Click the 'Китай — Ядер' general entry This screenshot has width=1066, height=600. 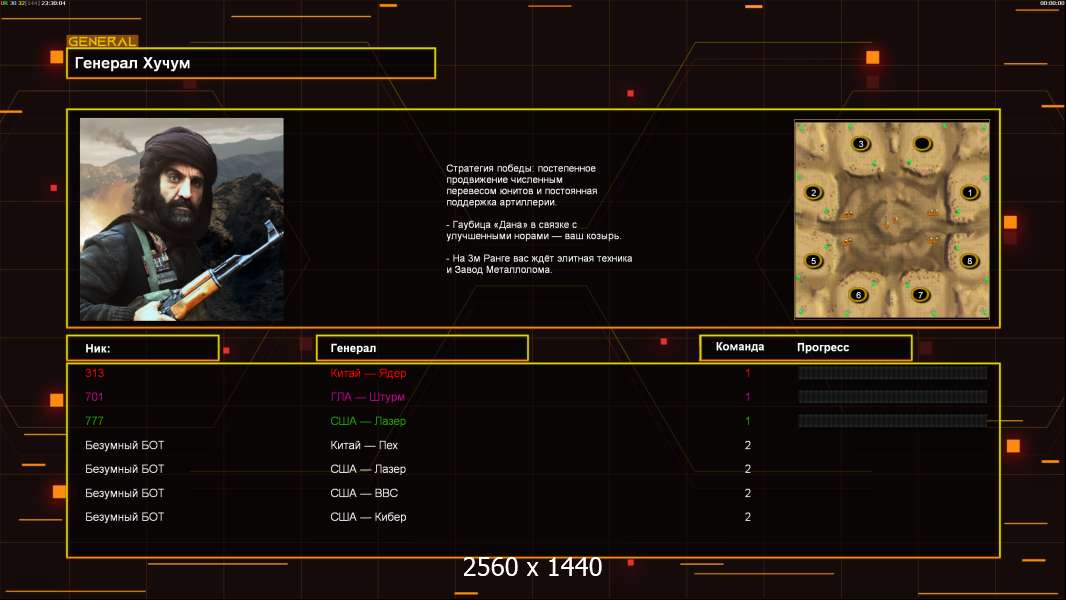[x=368, y=373]
